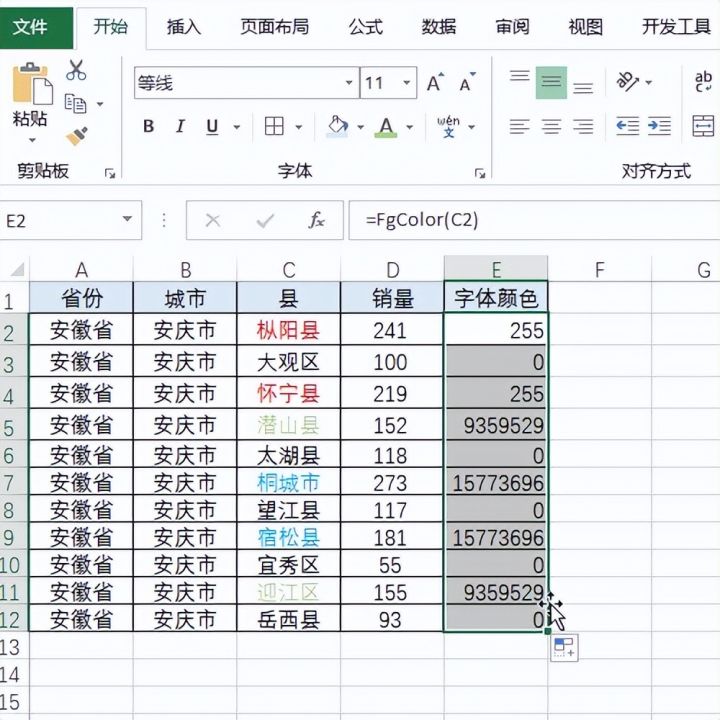720x720 pixels.
Task: Select column header C
Action: [x=289, y=270]
